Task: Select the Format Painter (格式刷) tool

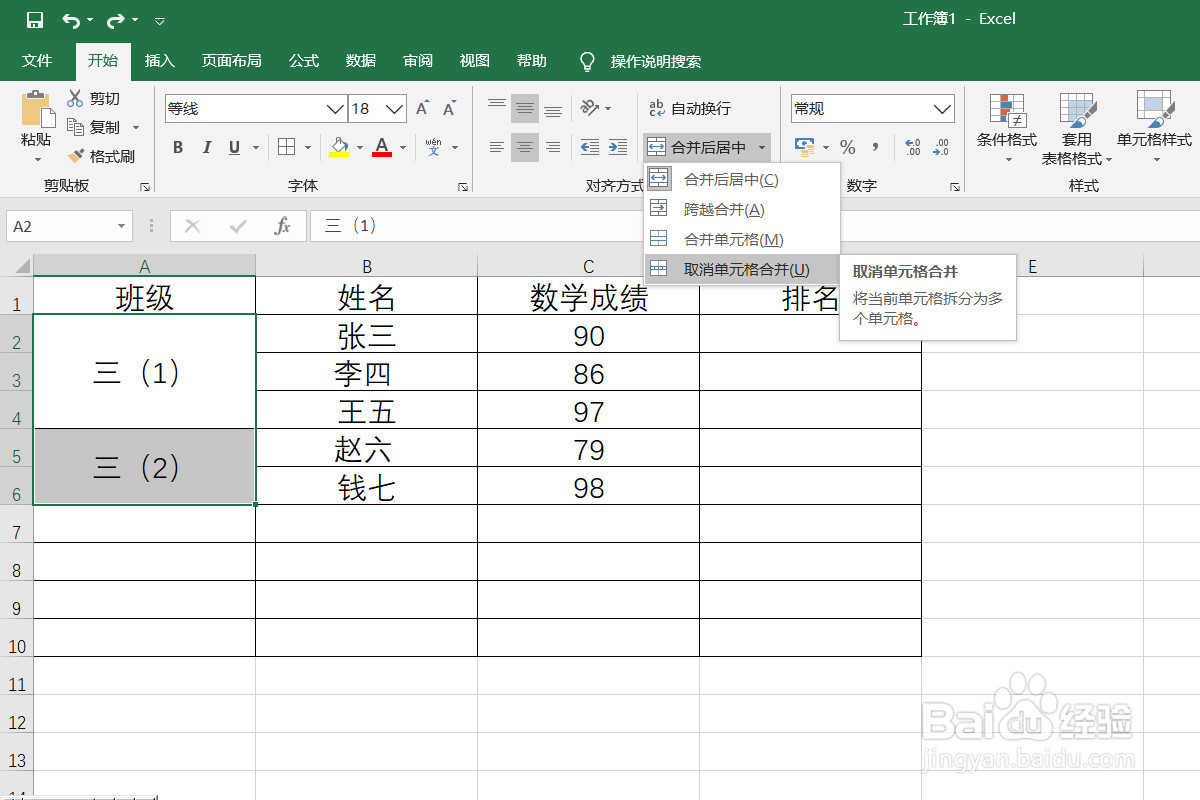Action: tap(101, 156)
